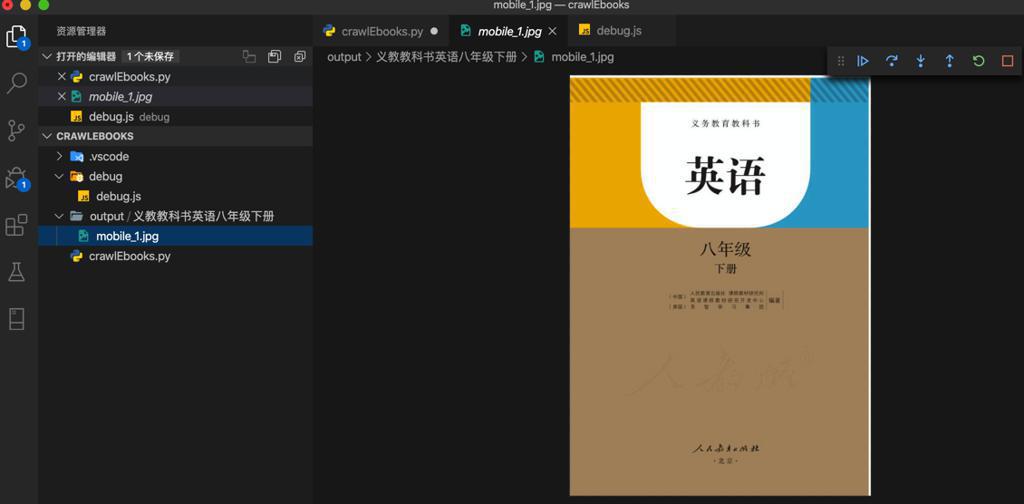
Task: Switch to the debug.js tab
Action: click(x=620, y=31)
